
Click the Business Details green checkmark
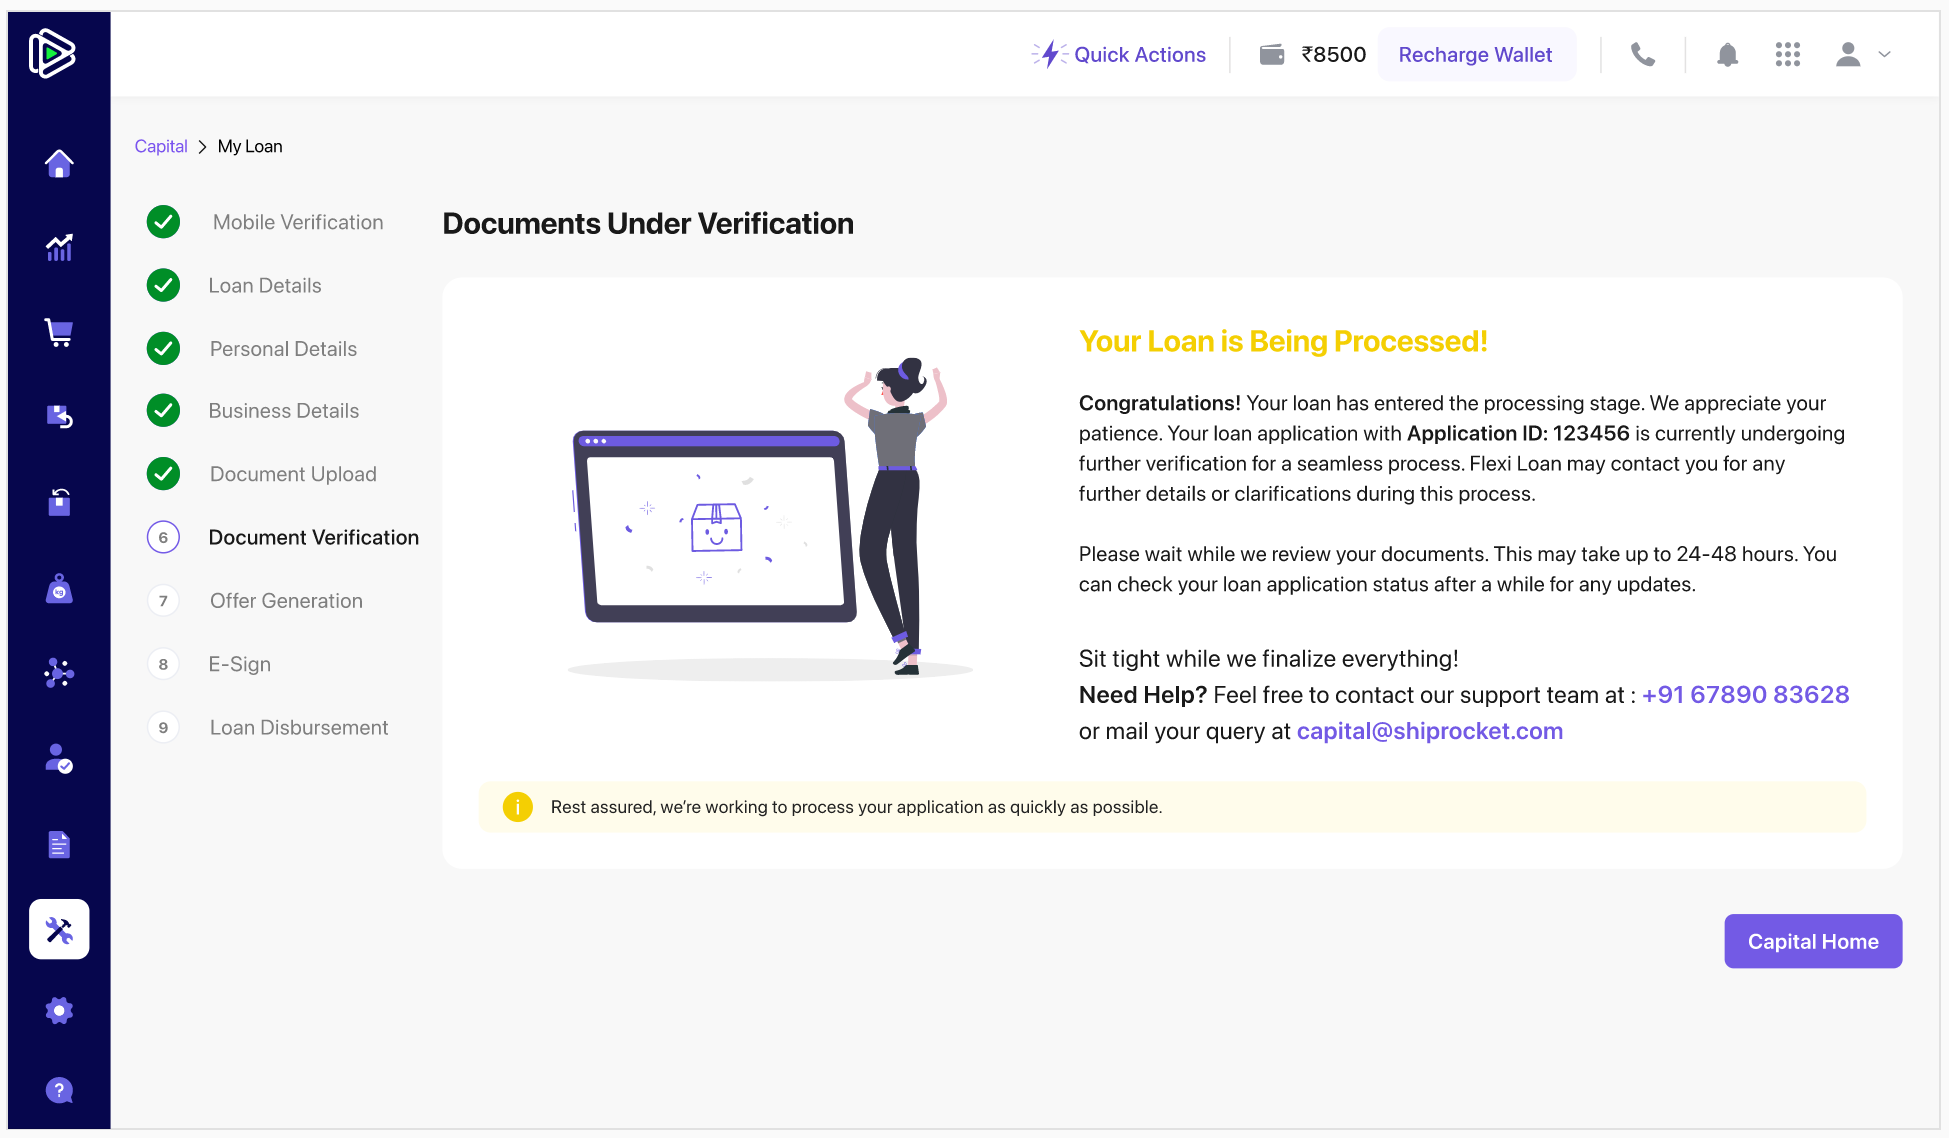pos(163,411)
